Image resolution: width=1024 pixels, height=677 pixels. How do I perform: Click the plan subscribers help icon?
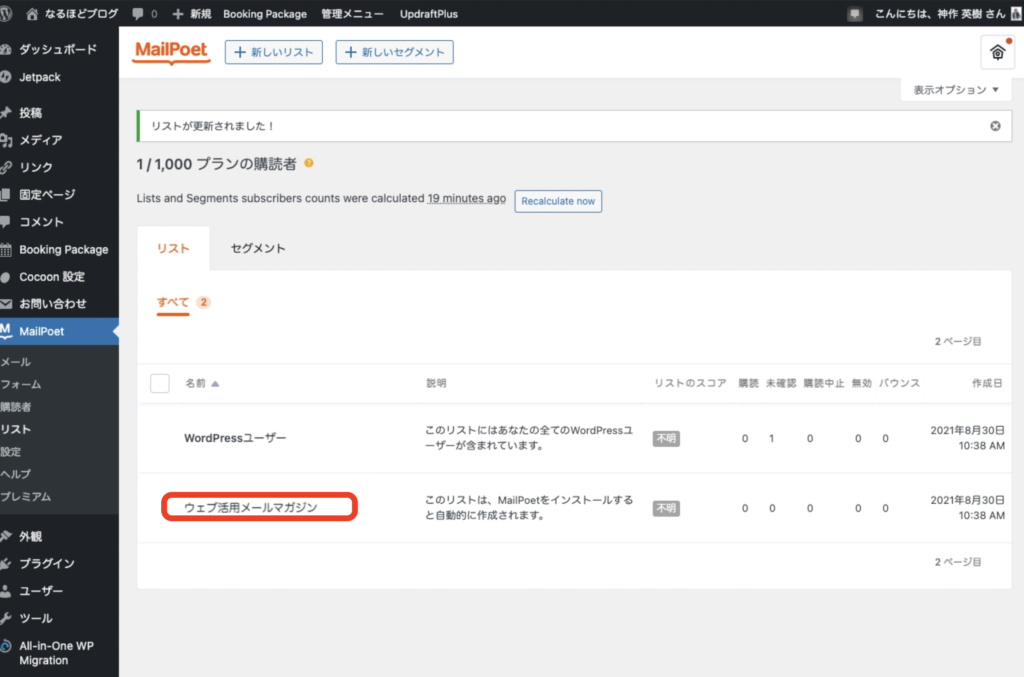click(x=309, y=163)
